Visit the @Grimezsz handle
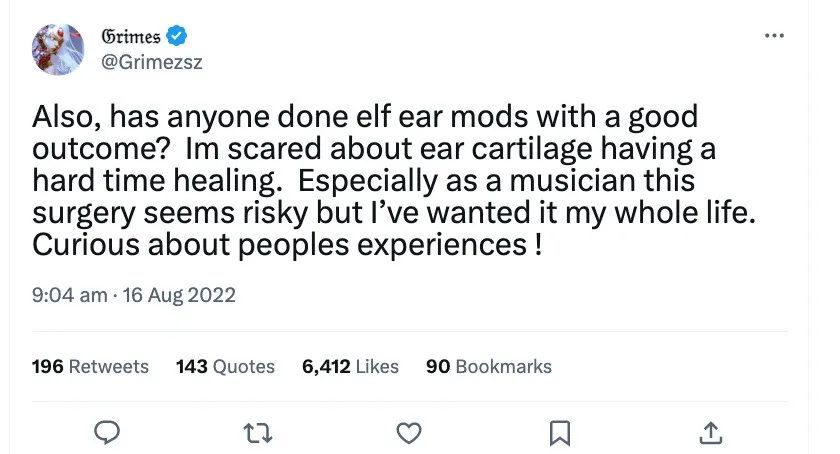The width and height of the screenshot is (840, 454). point(152,62)
